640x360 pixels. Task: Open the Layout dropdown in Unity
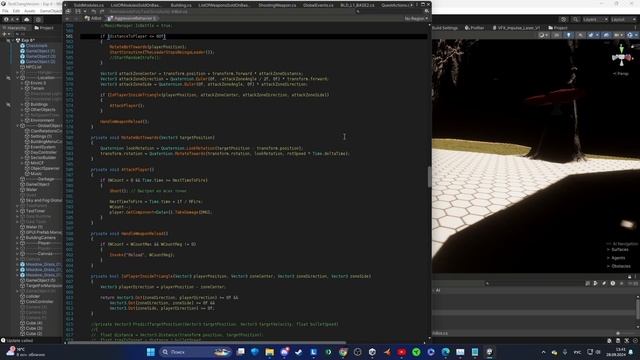pyautogui.click(x=622, y=19)
